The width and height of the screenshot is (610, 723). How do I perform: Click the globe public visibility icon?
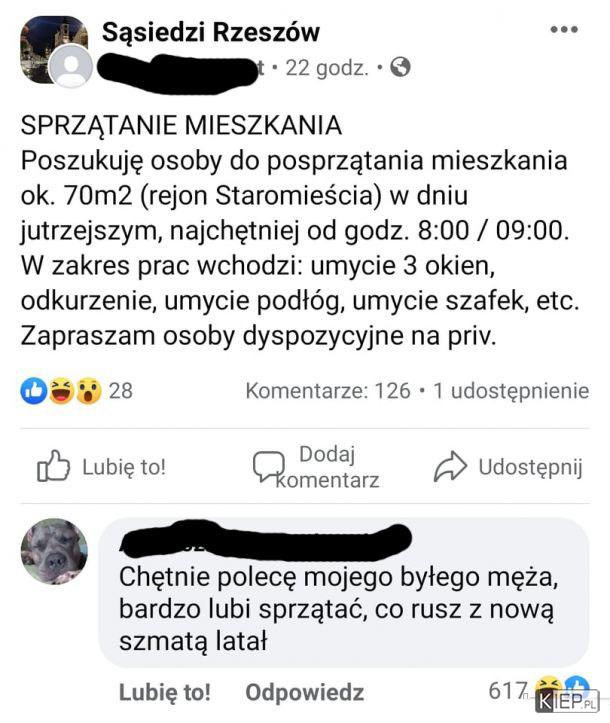(400, 67)
